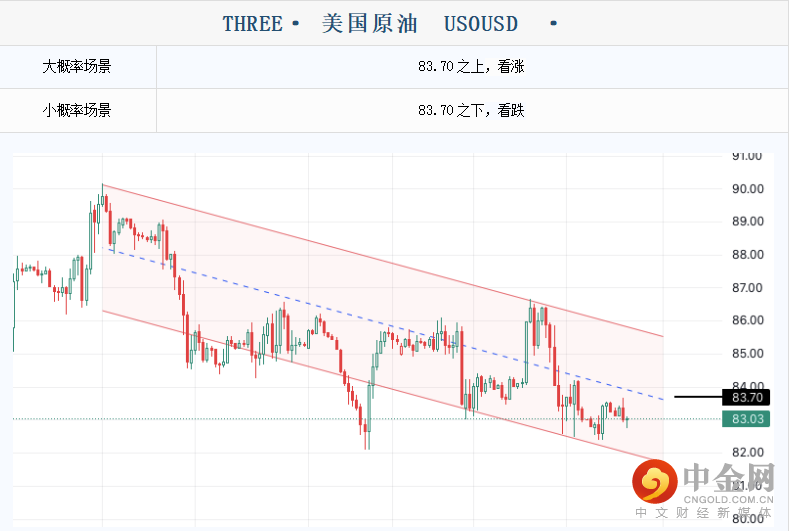789x531 pixels.
Task: Click the 中金网 red-gold swirl logo icon
Action: tap(655, 483)
